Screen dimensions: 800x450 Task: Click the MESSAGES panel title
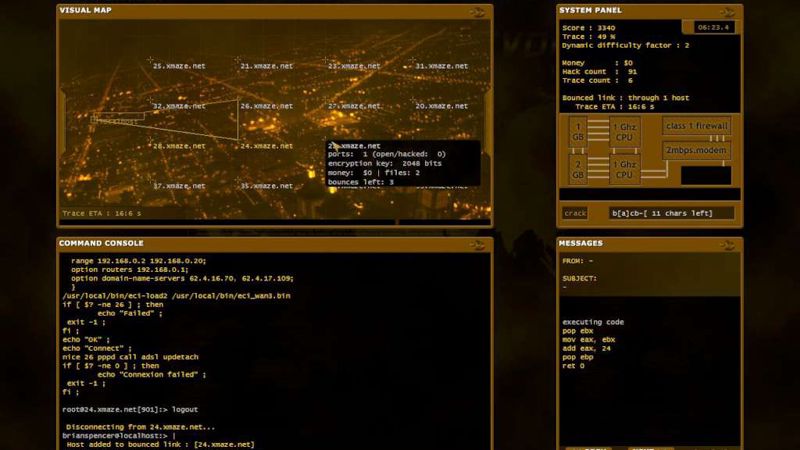[581, 243]
